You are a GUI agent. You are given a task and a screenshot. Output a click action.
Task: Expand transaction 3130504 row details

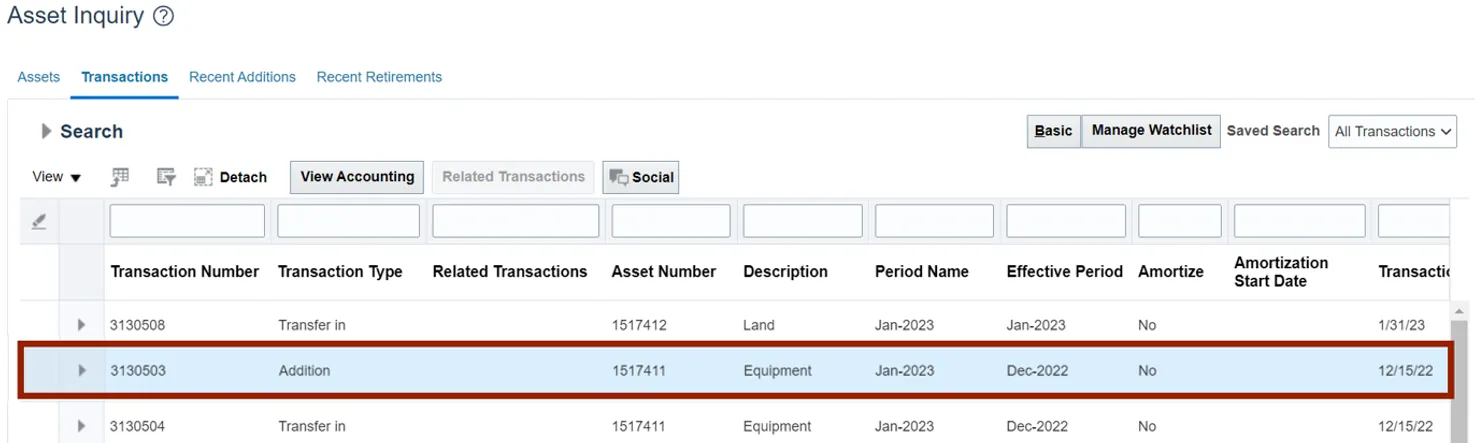click(82, 426)
